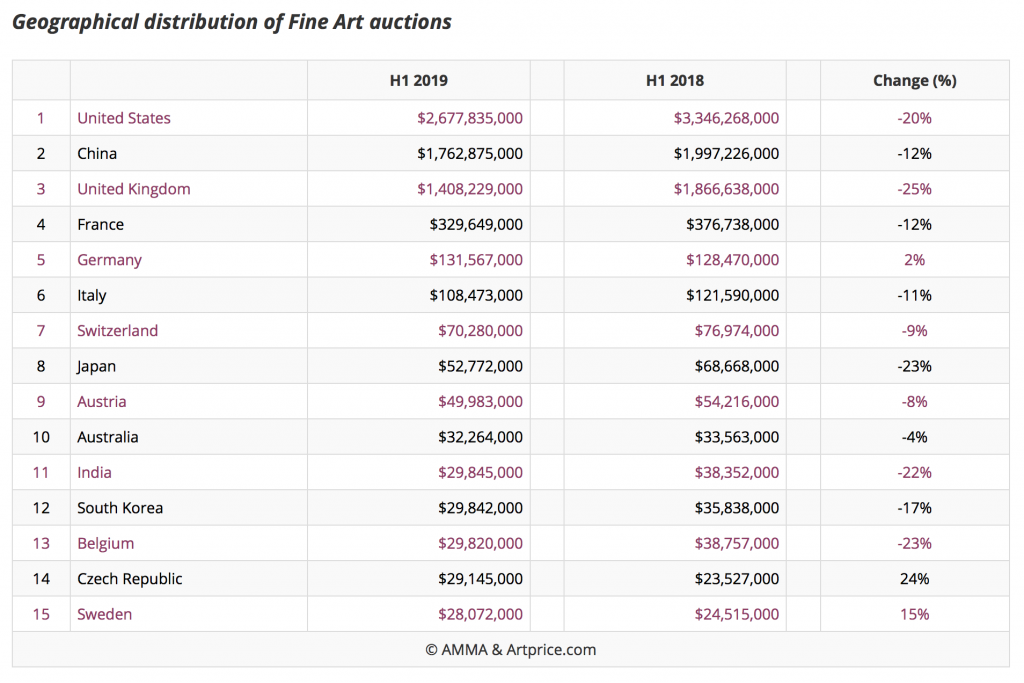
Task: Open the Germany link in row 5
Action: 108,260
